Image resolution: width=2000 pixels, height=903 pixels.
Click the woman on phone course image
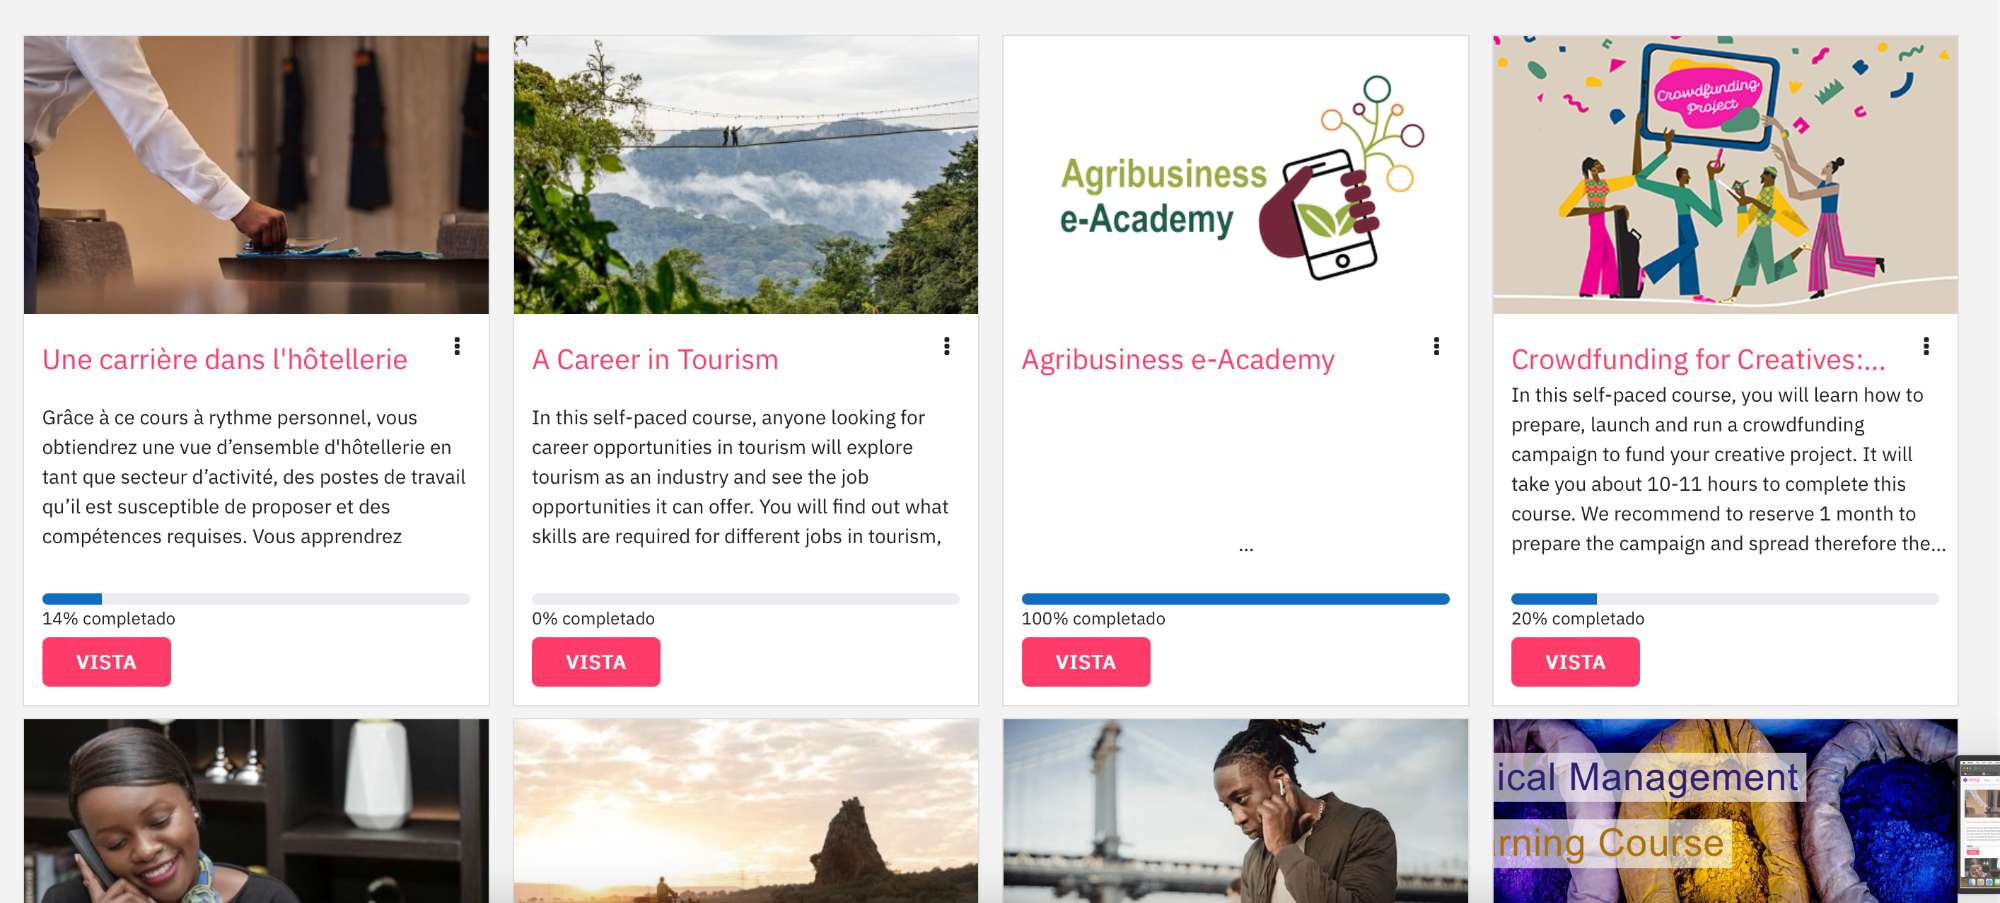click(x=256, y=811)
